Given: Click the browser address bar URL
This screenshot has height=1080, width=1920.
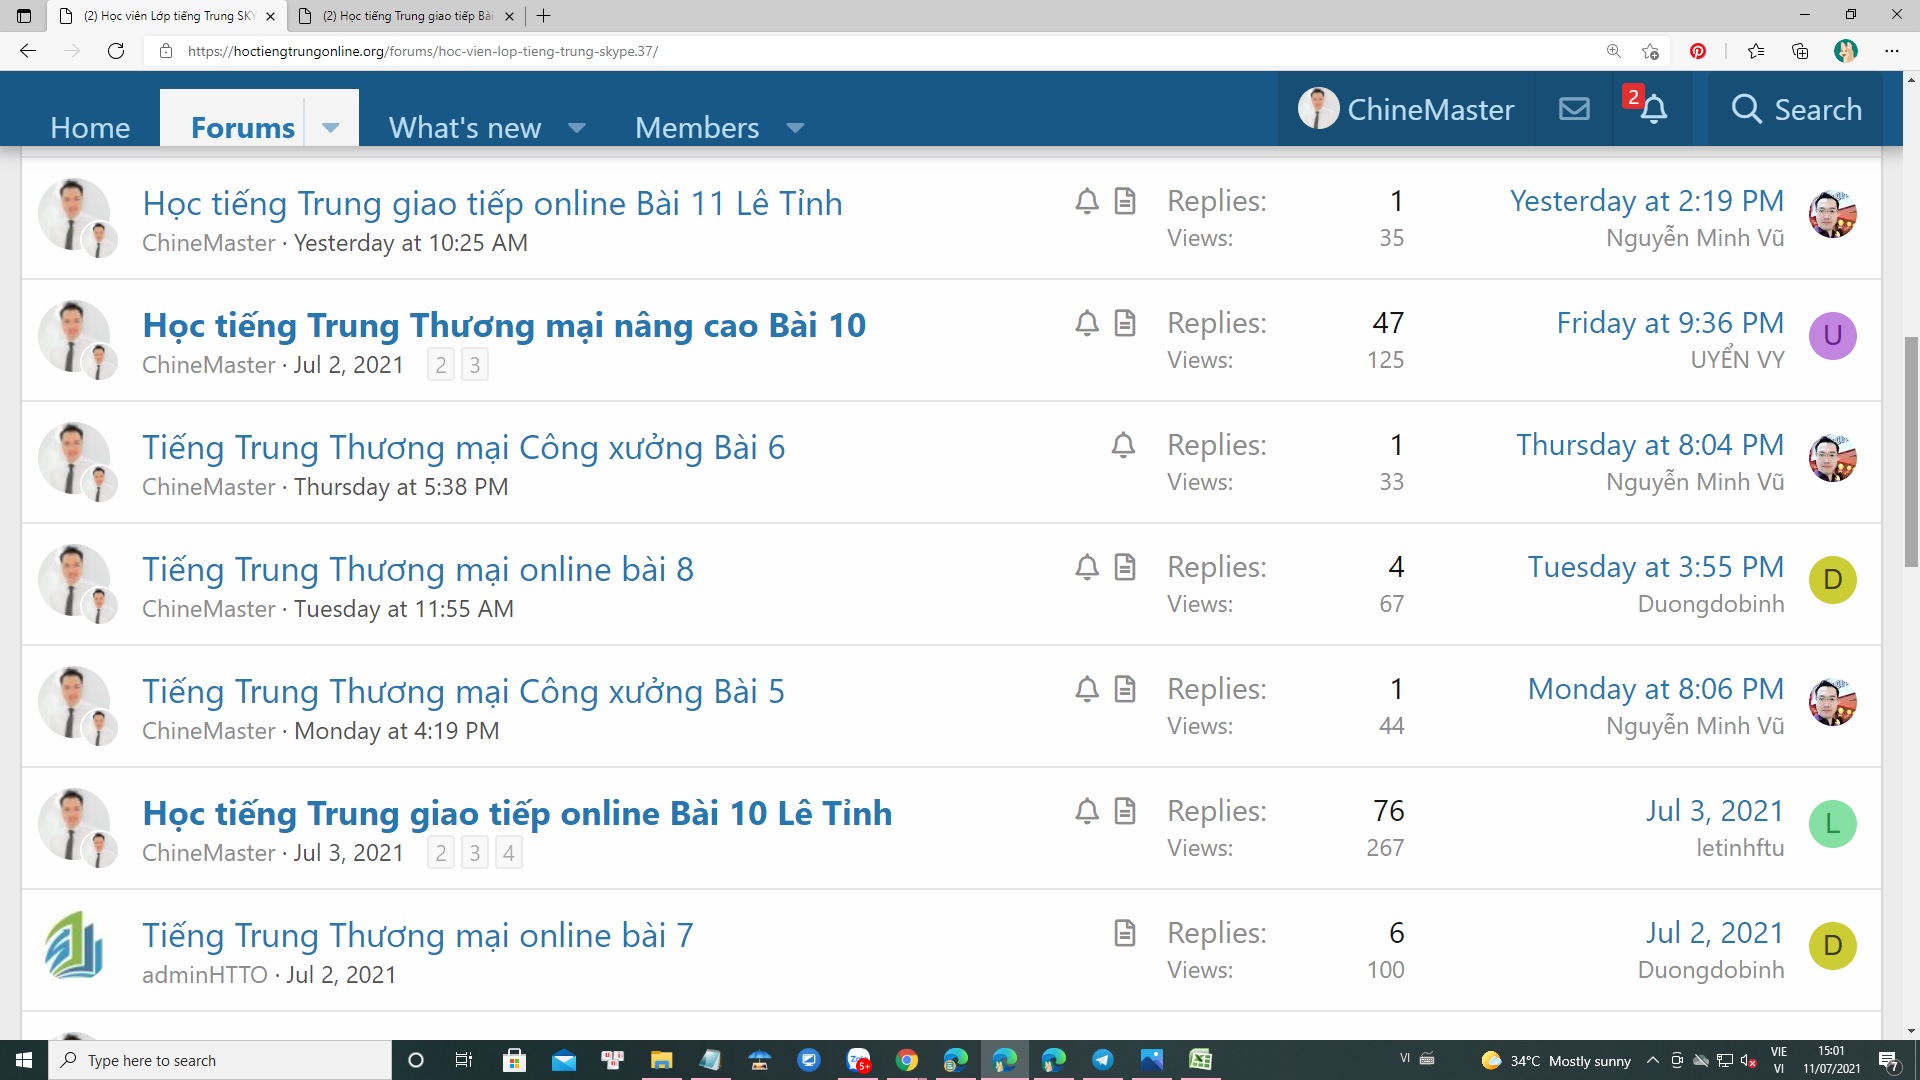Looking at the screenshot, I should pos(422,51).
